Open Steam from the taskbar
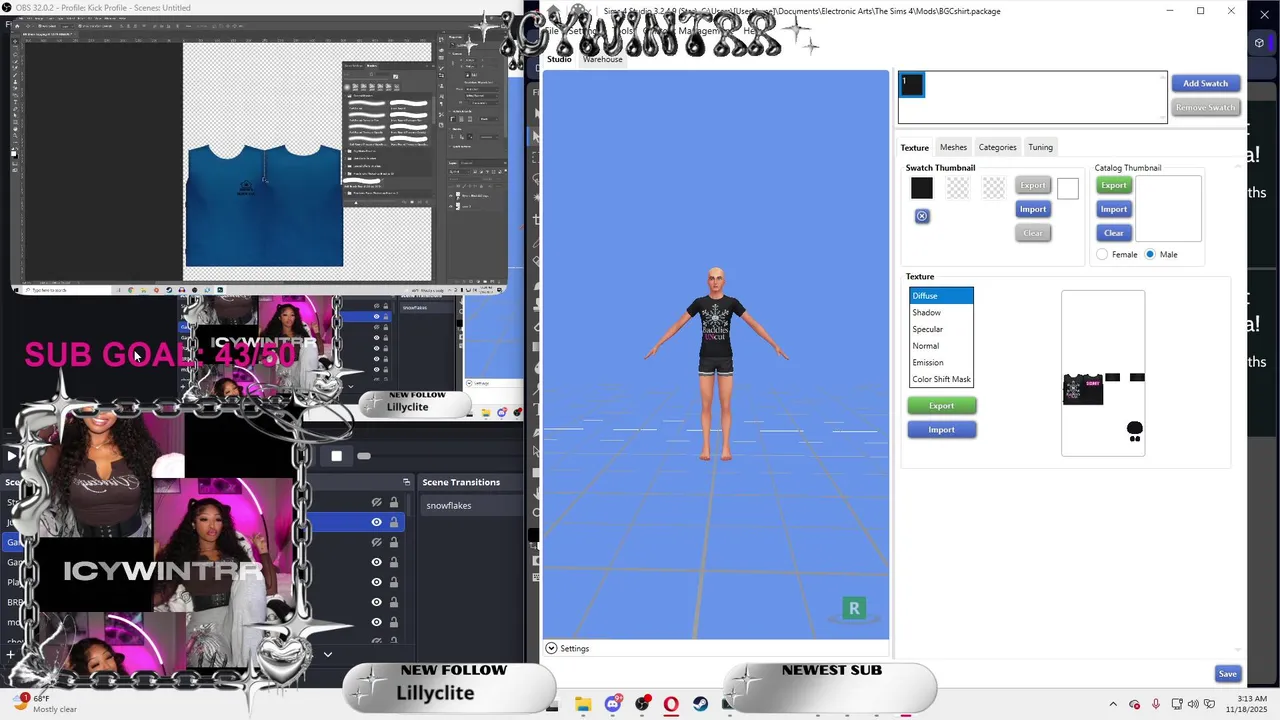The height and width of the screenshot is (720, 1280). (x=700, y=704)
